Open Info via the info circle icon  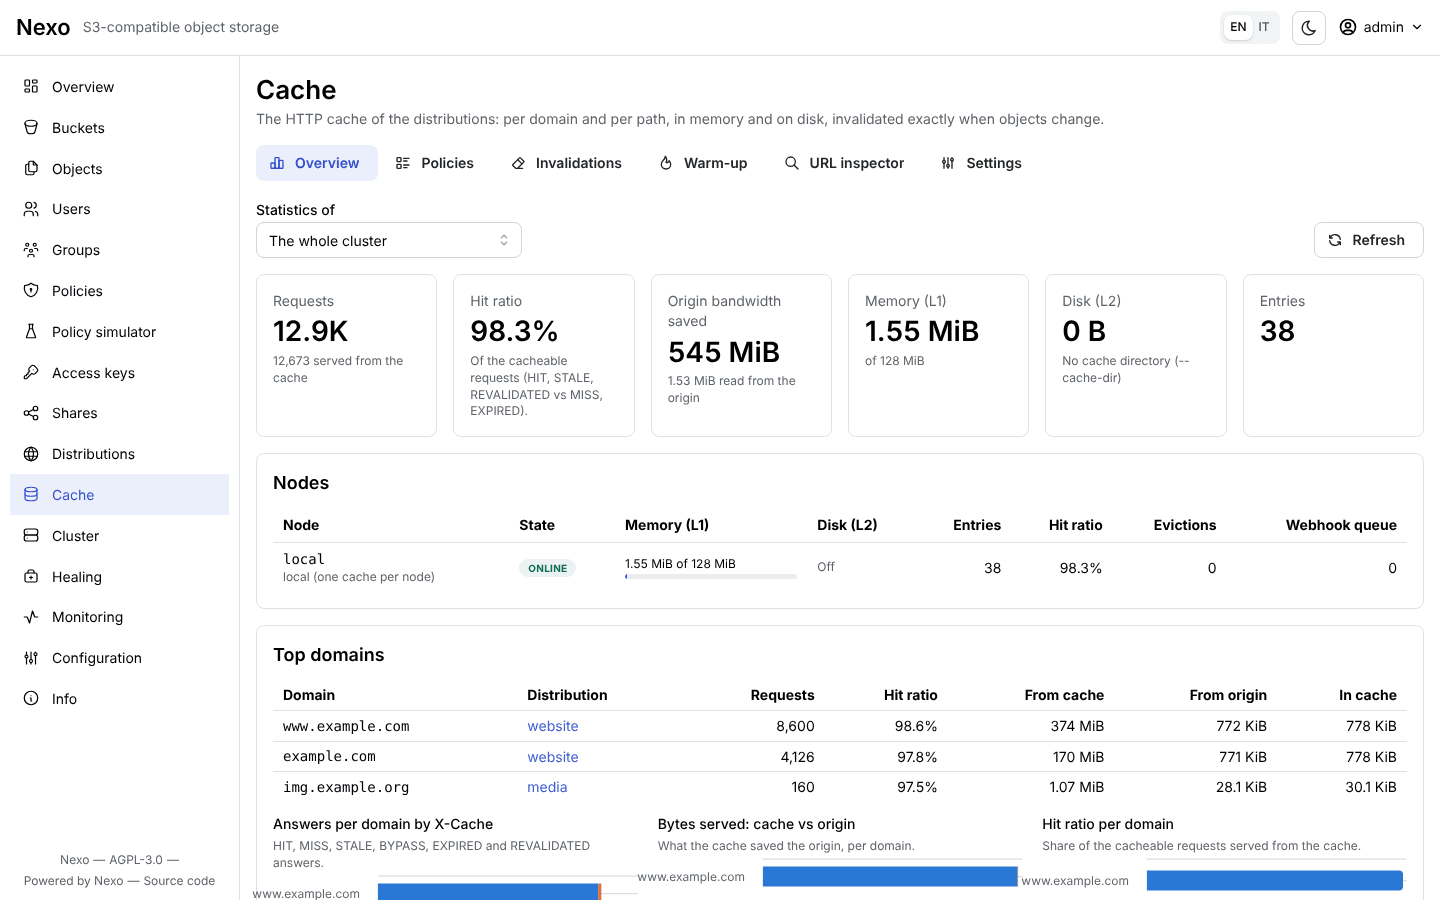click(31, 699)
